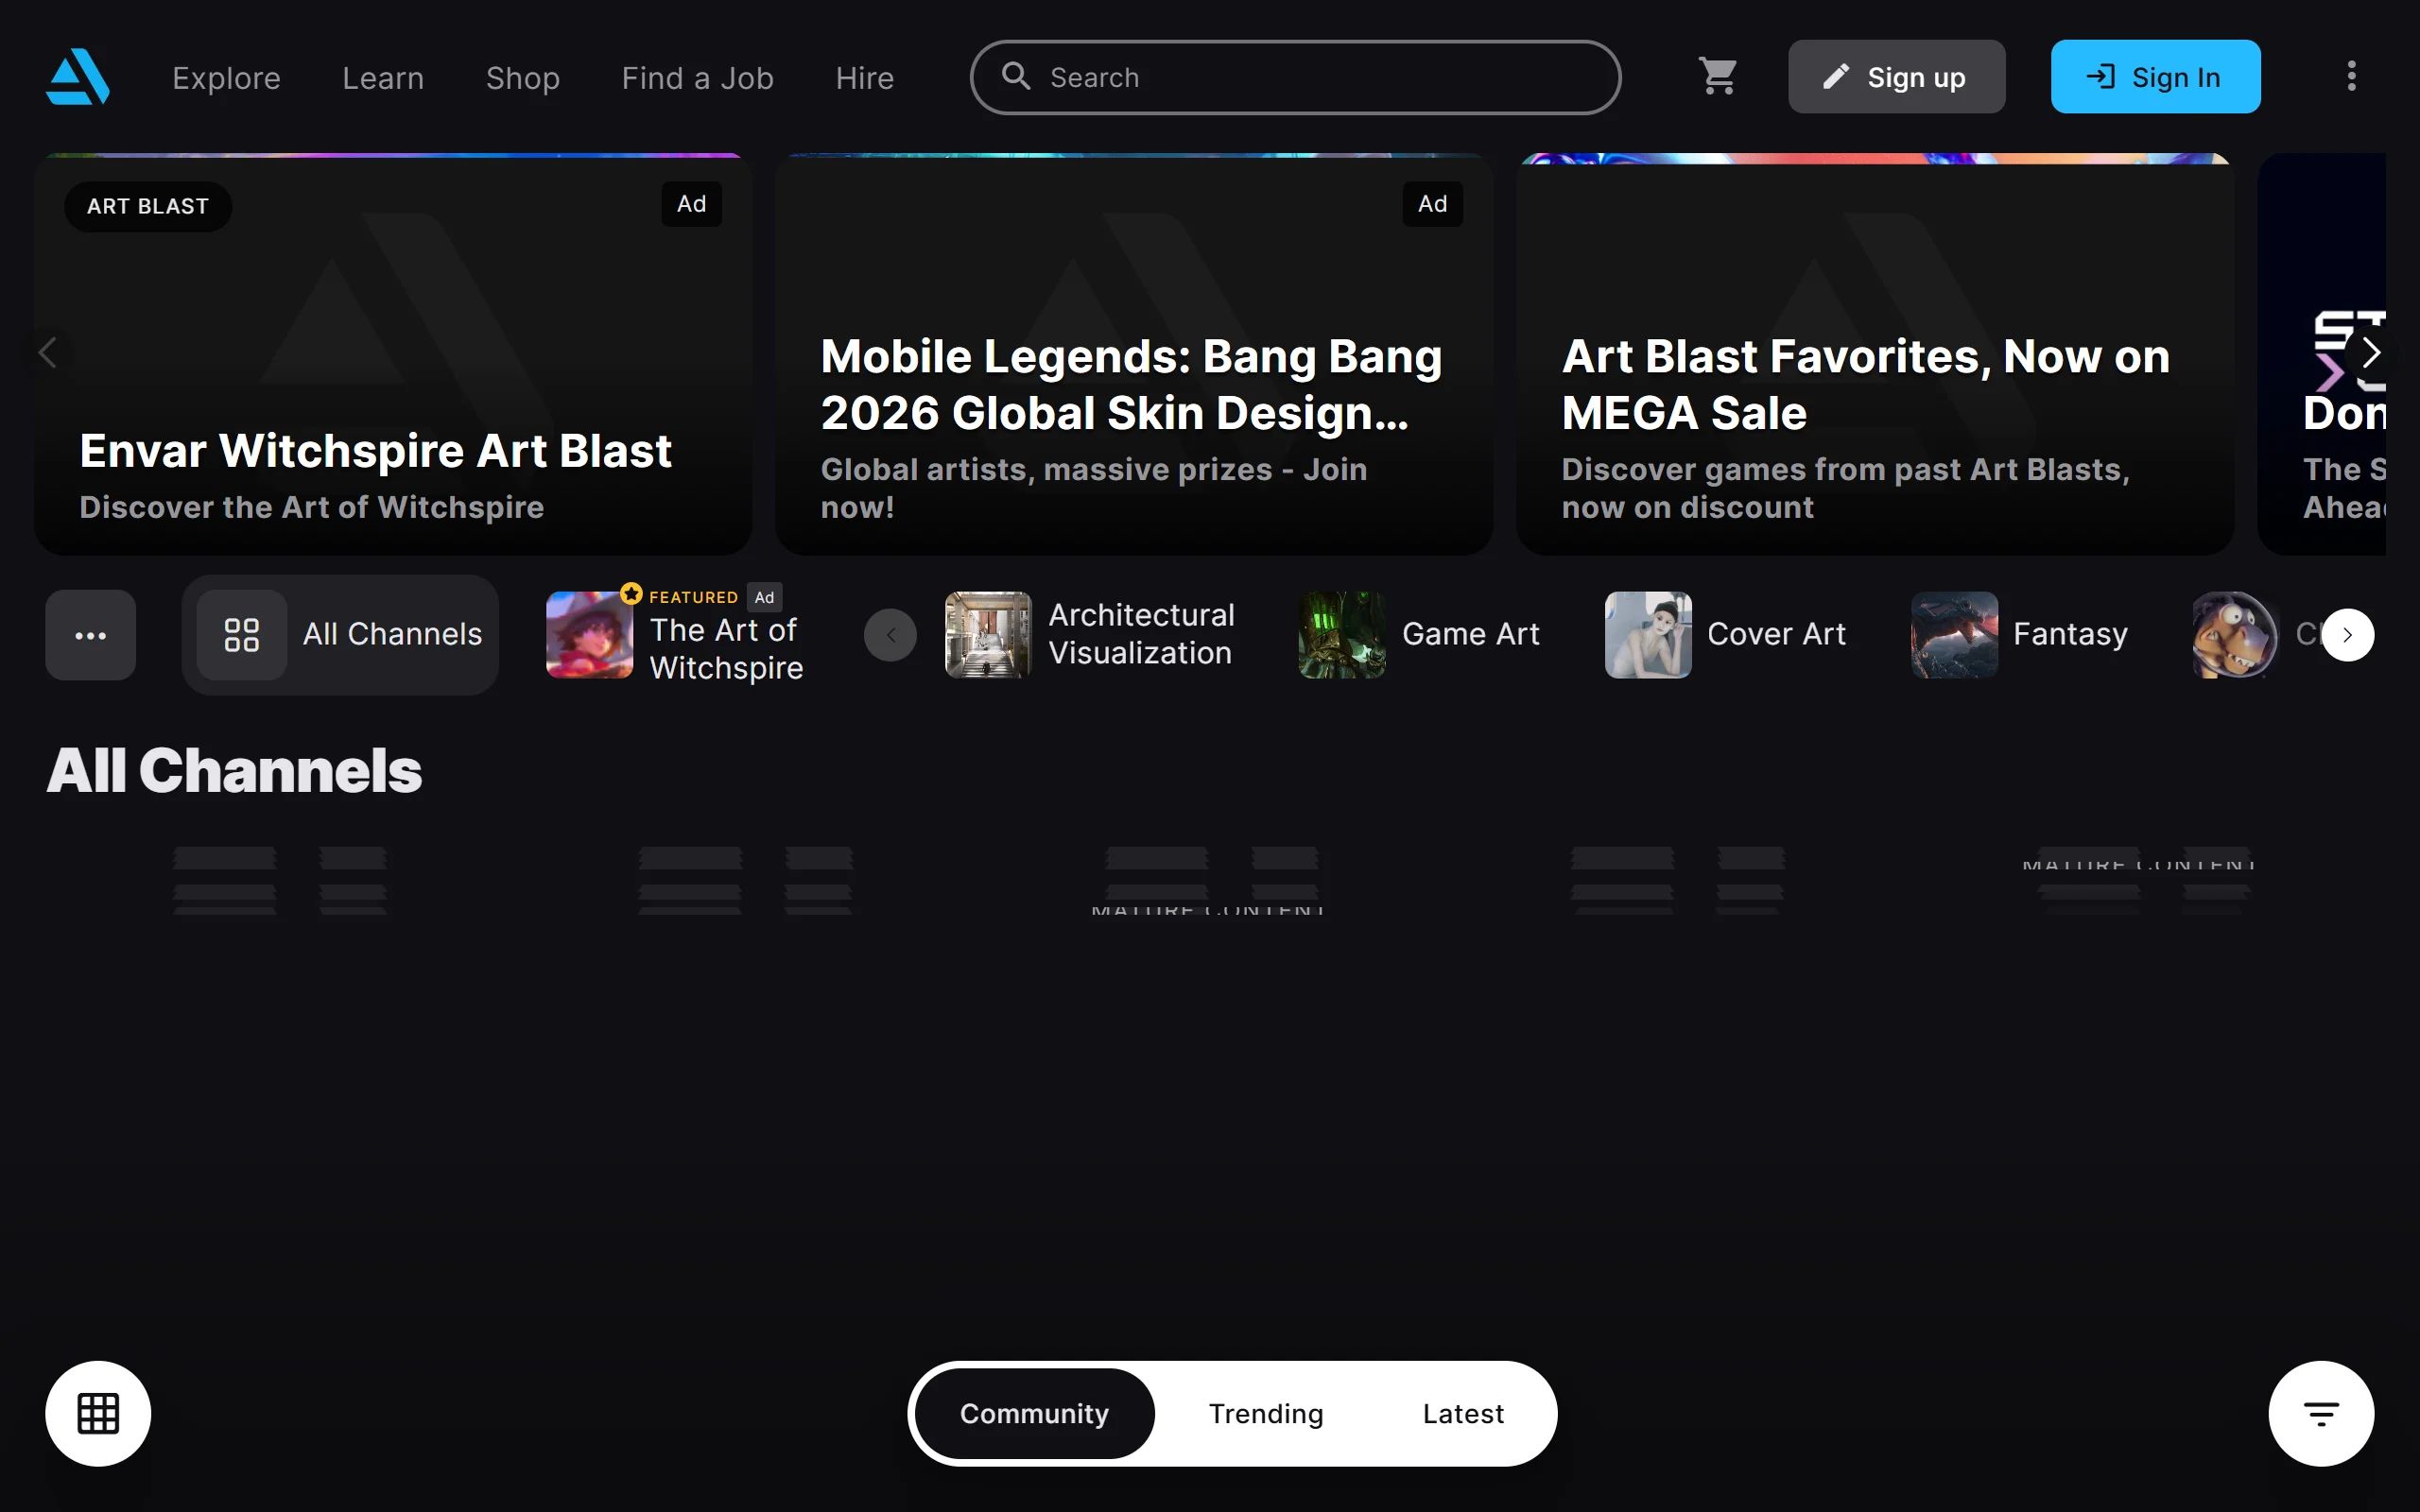Open the vertical dots more menu

(x=2351, y=76)
